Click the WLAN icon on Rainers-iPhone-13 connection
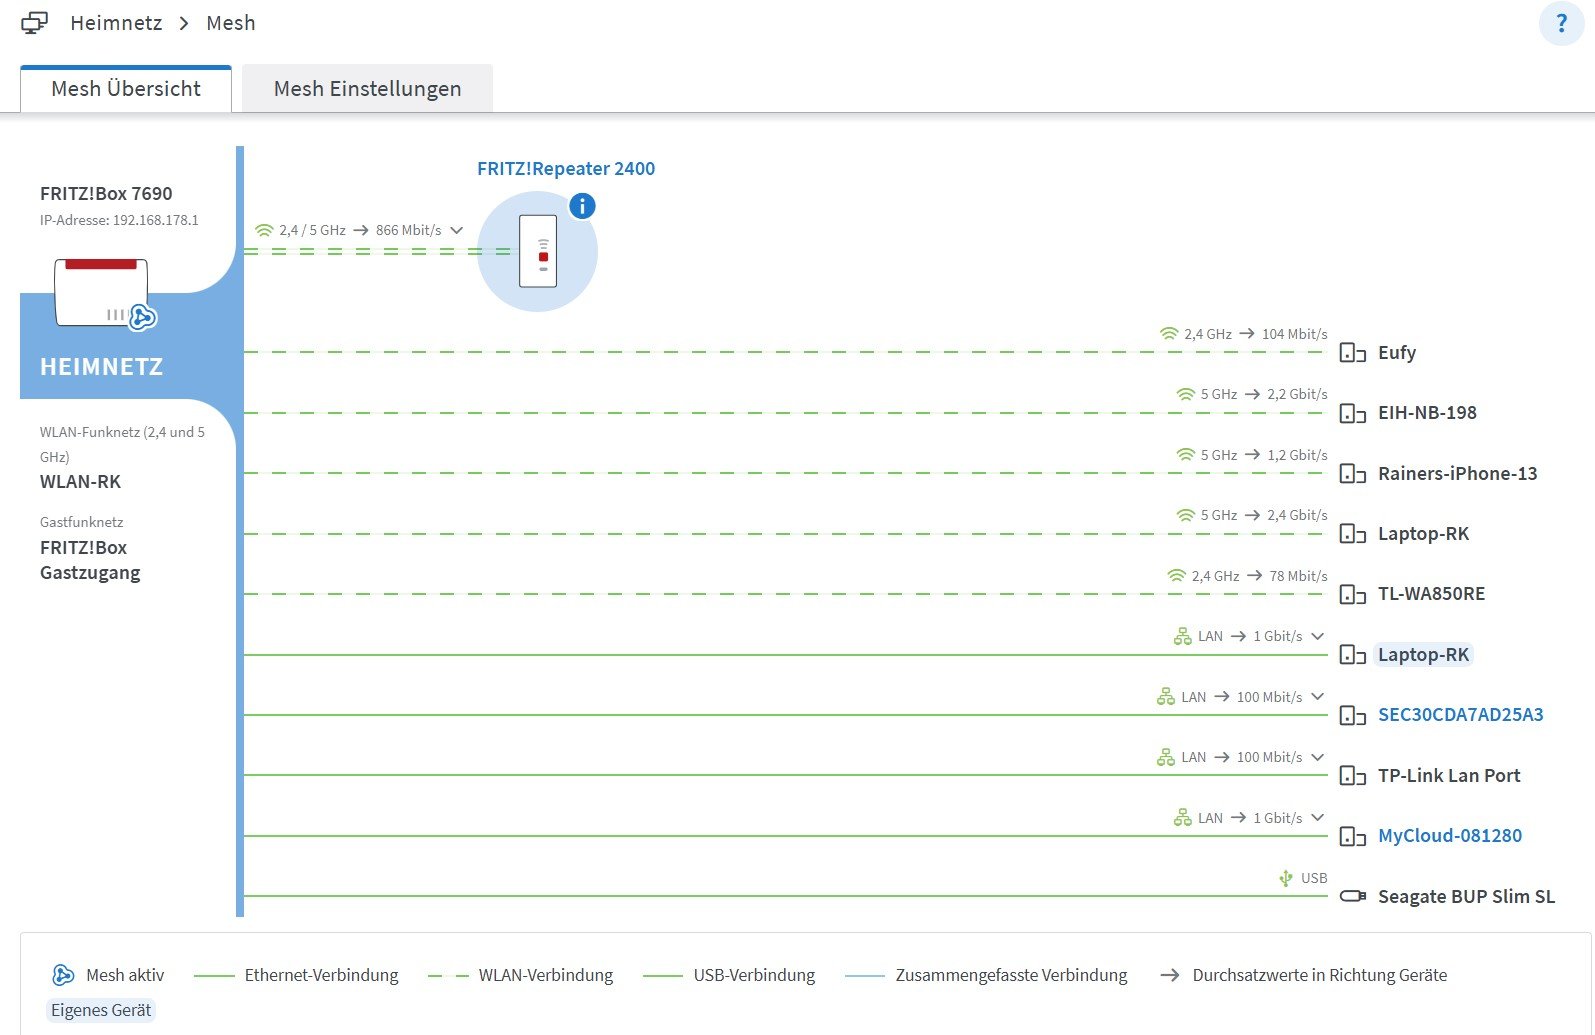This screenshot has height=1035, width=1595. coord(1186,455)
